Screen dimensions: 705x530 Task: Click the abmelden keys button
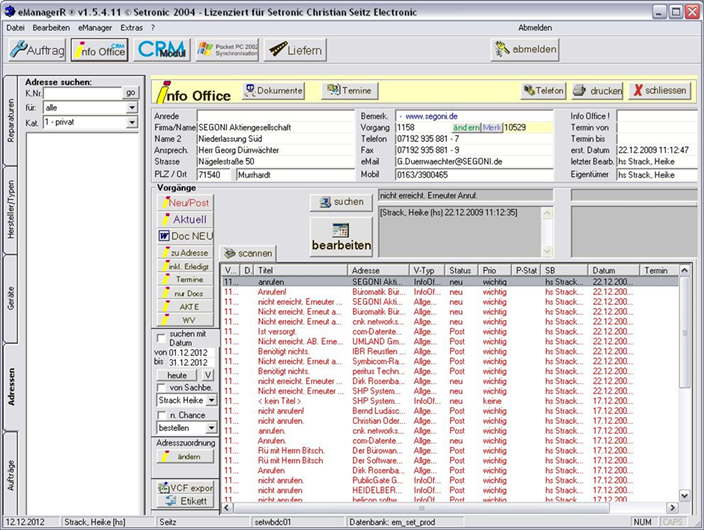(x=525, y=49)
